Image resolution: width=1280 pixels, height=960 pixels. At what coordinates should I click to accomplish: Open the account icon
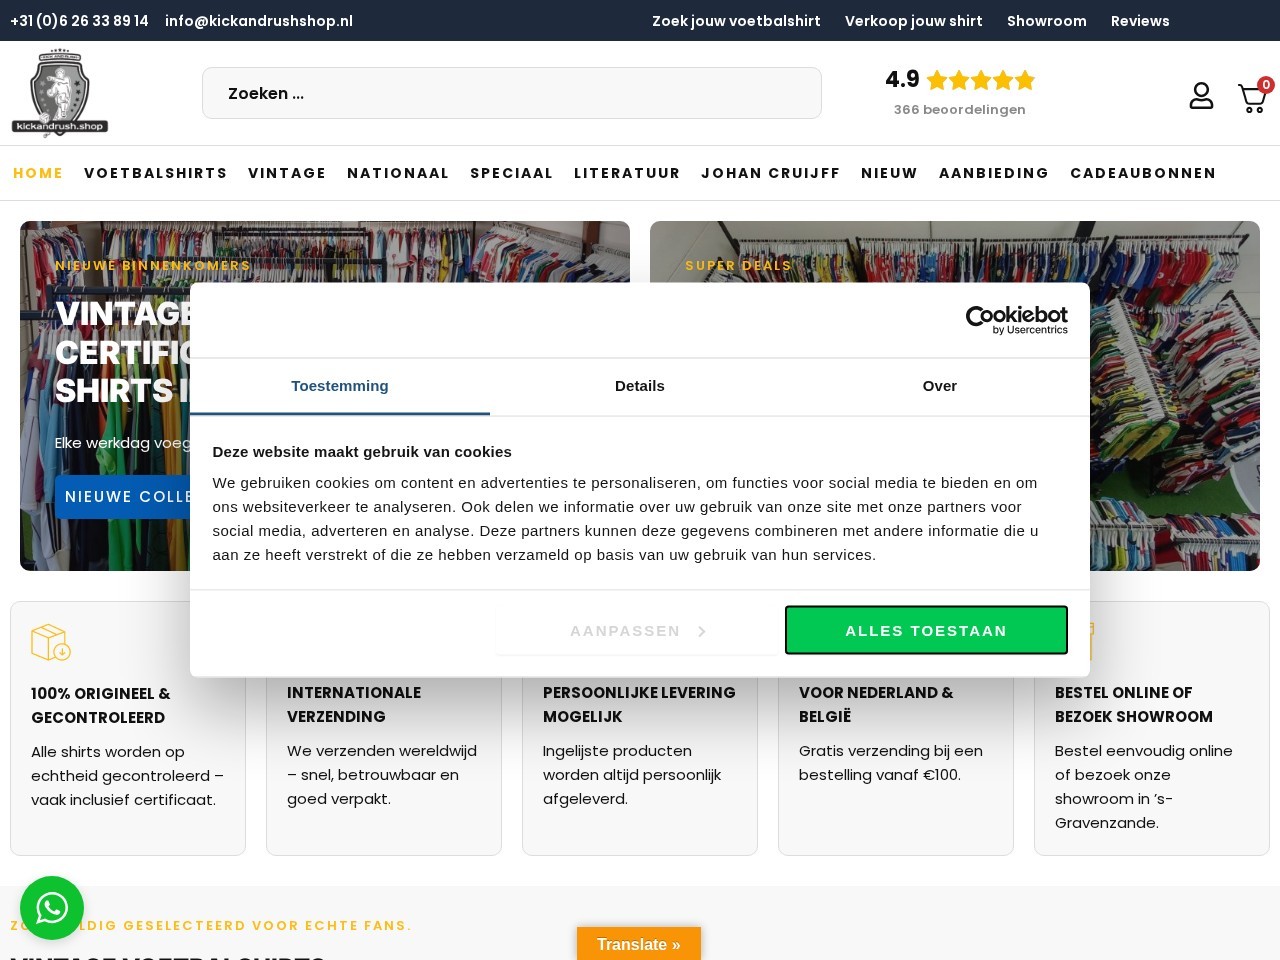pyautogui.click(x=1201, y=95)
